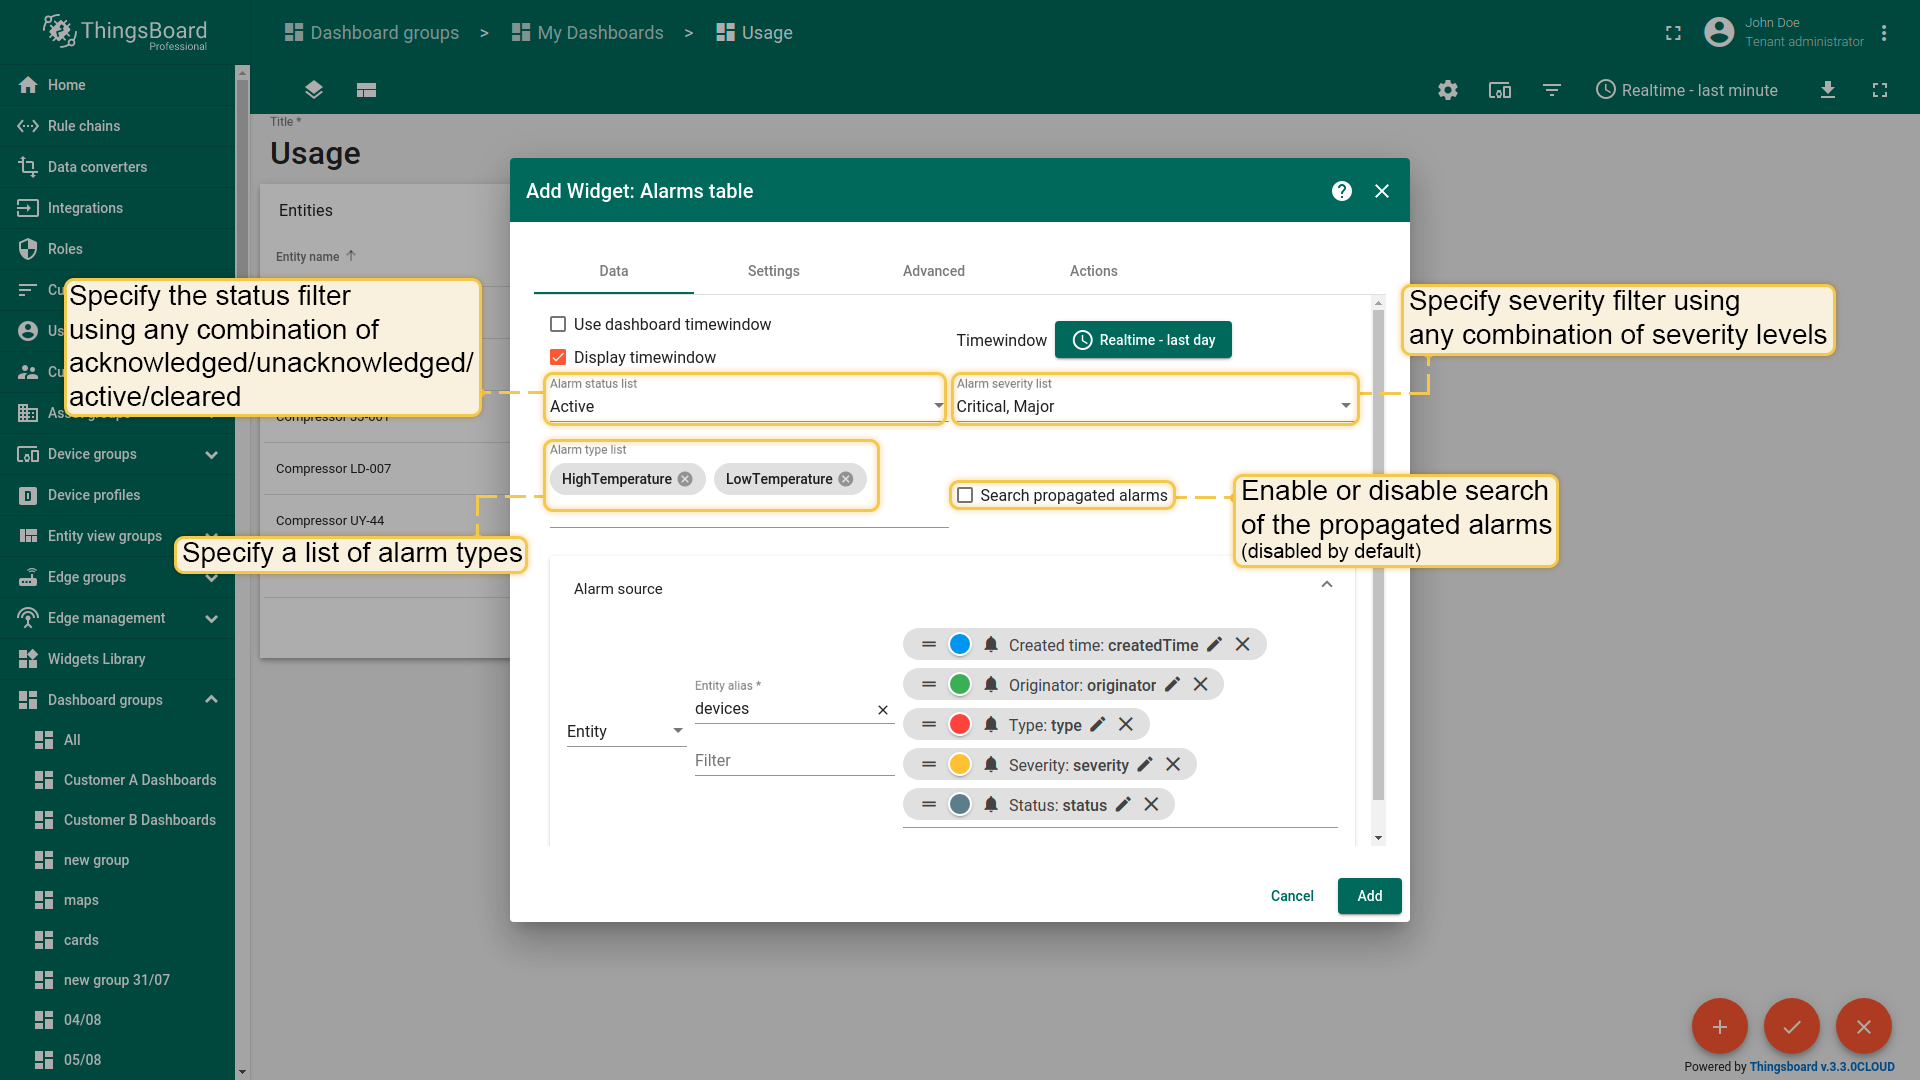The height and width of the screenshot is (1080, 1920).
Task: Select the Data tab
Action: 614,271
